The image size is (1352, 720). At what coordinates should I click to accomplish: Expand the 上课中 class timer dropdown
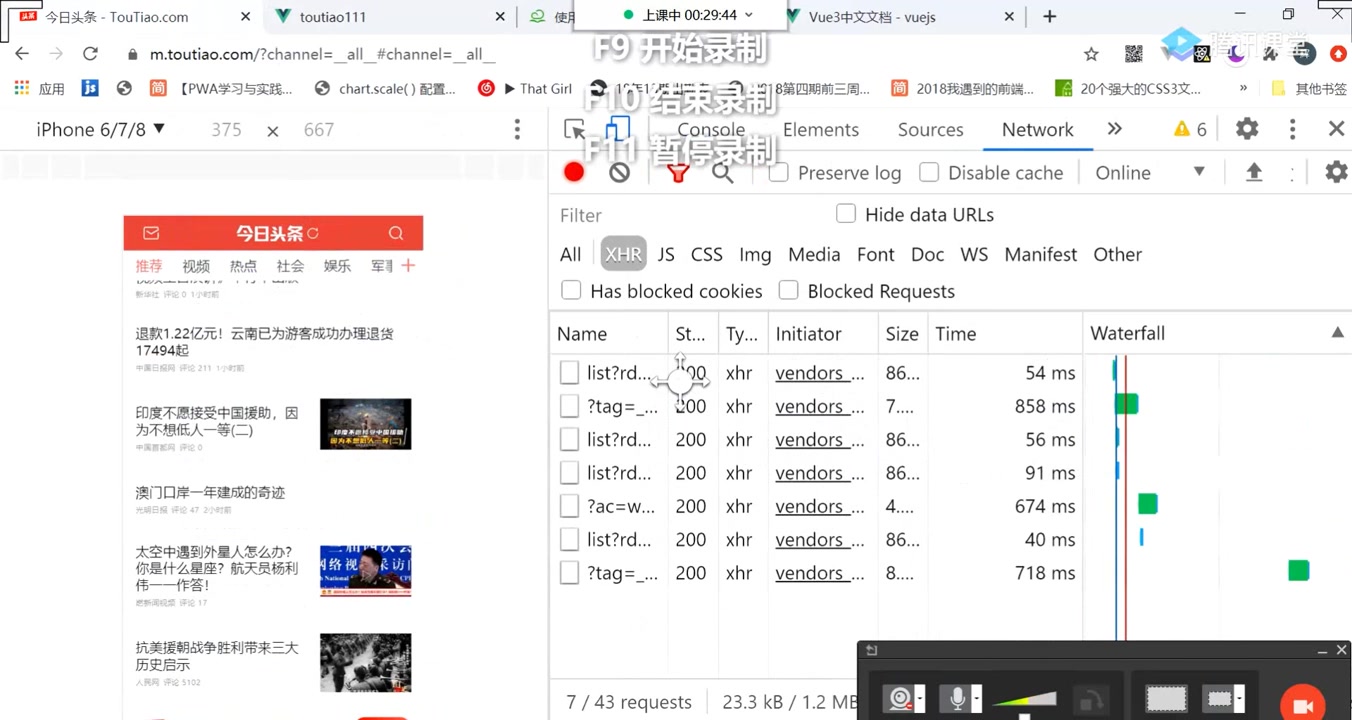(x=749, y=15)
